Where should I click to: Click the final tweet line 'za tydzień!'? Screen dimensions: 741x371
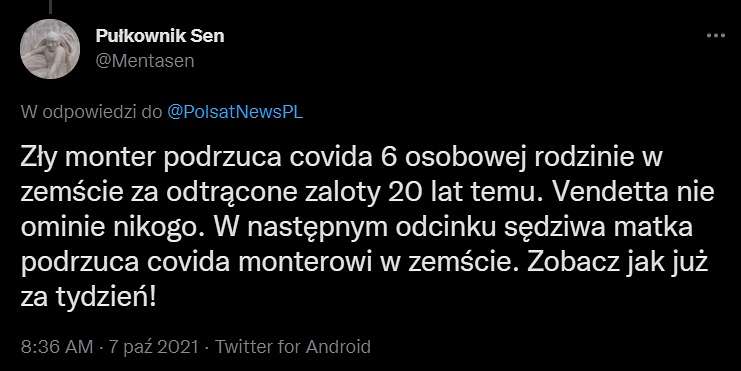coord(88,298)
